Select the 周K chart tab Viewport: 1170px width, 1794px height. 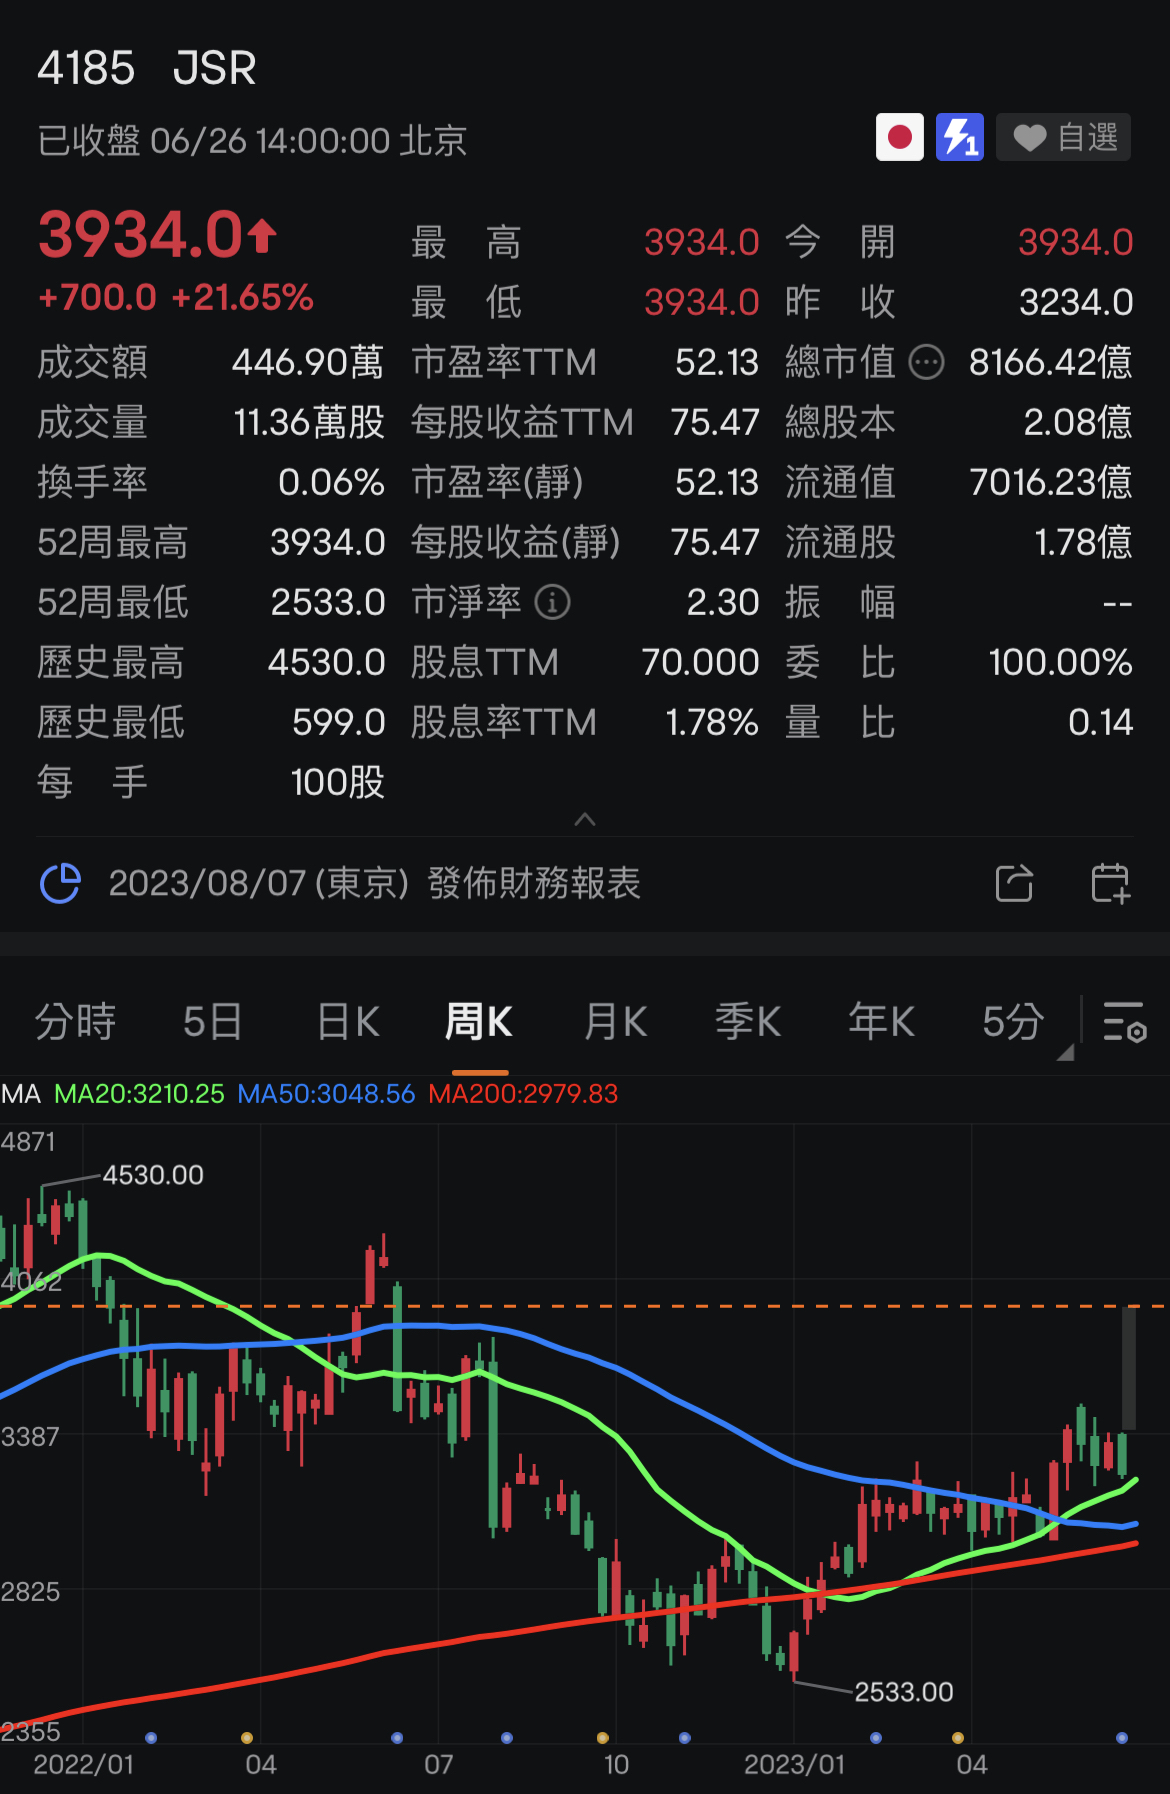click(x=478, y=1022)
